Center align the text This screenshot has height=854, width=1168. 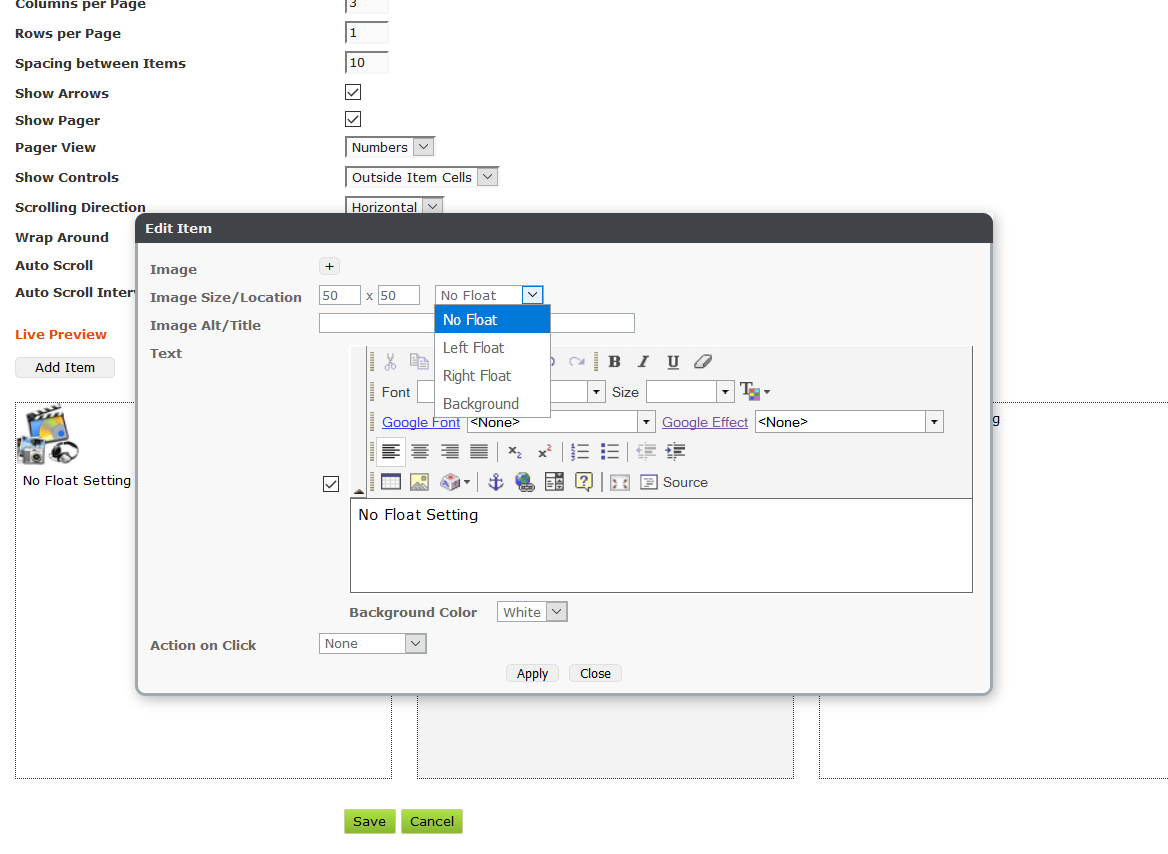point(420,452)
